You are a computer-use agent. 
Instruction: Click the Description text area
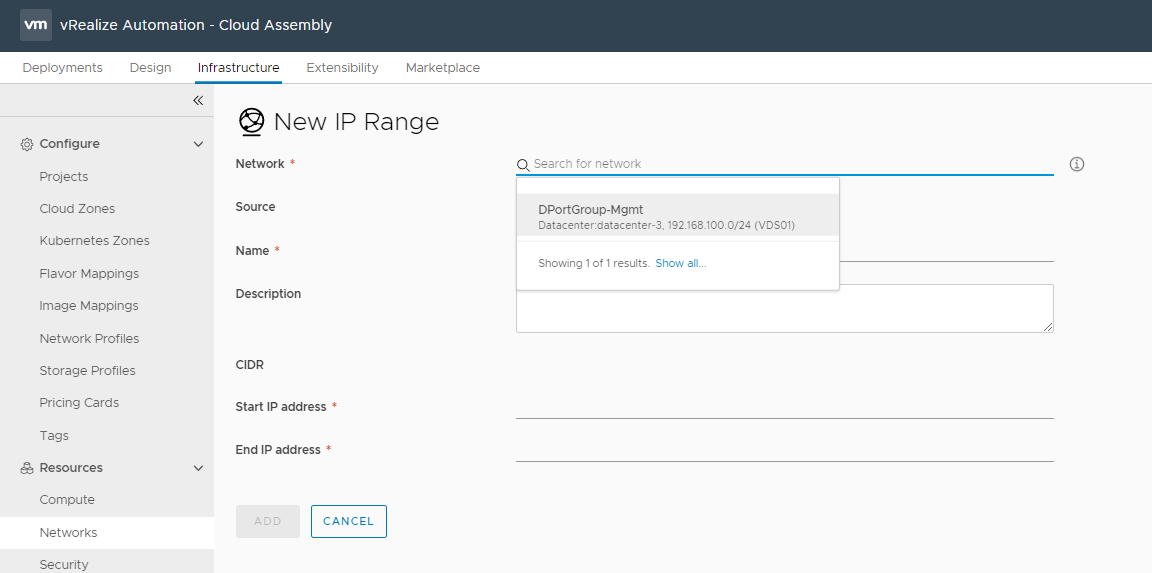(x=785, y=309)
